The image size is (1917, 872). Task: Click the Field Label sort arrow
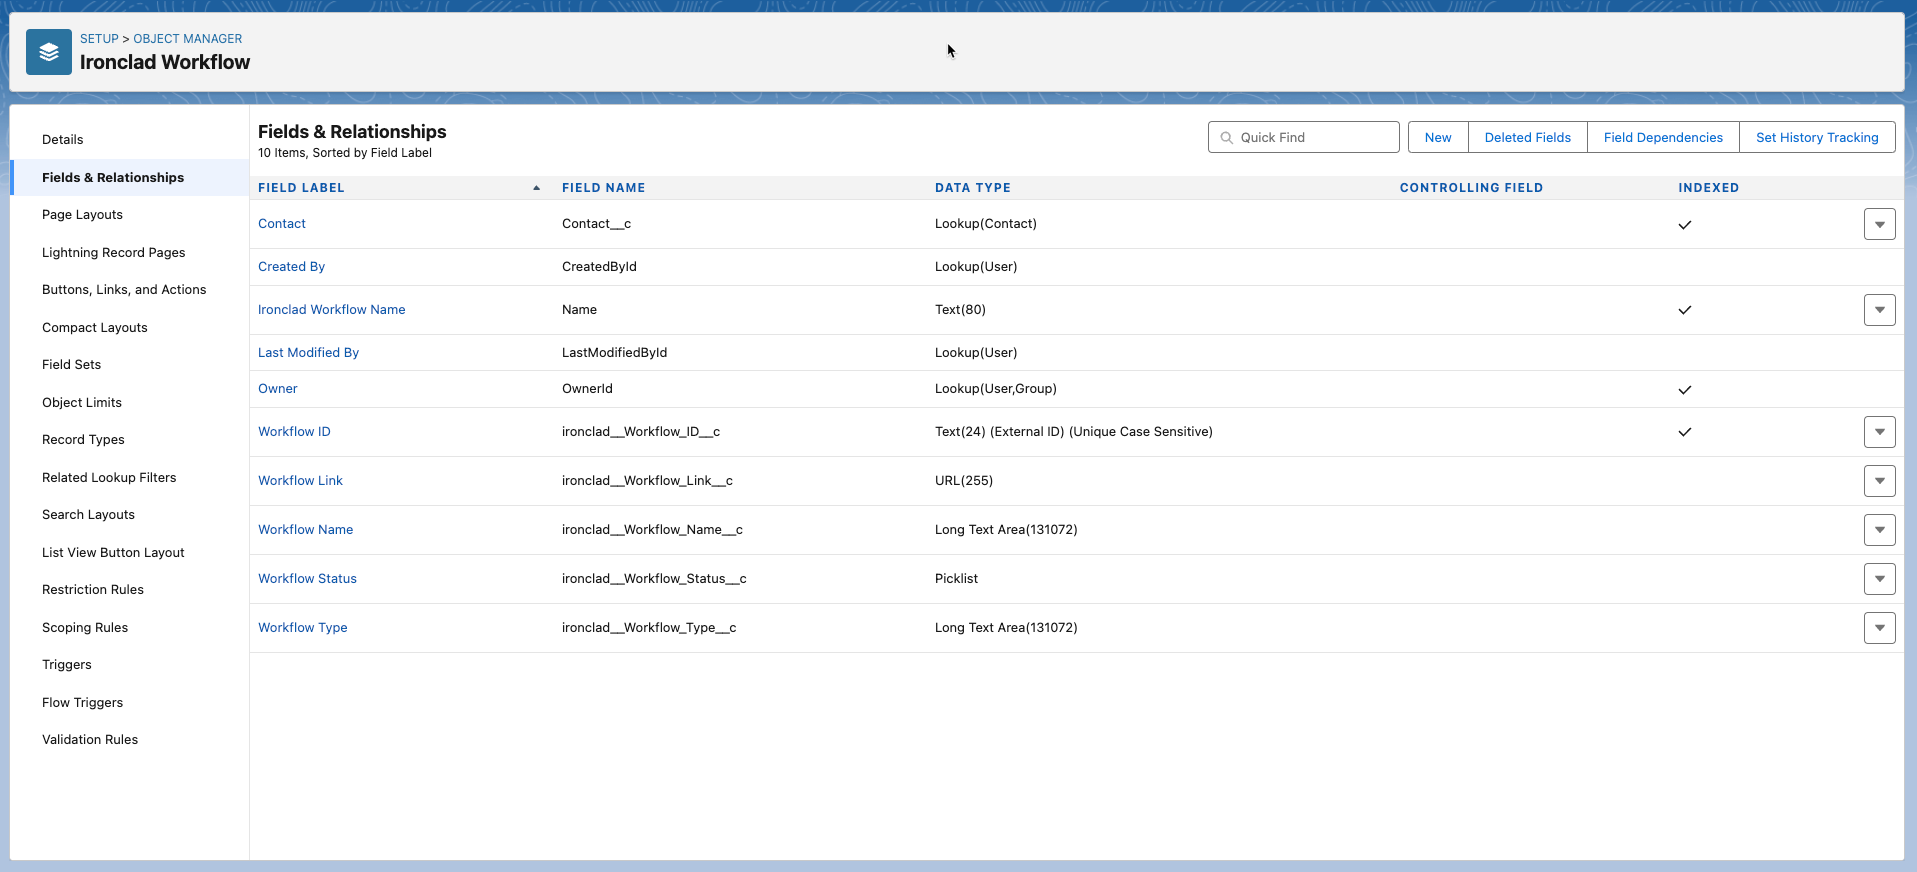coord(537,188)
